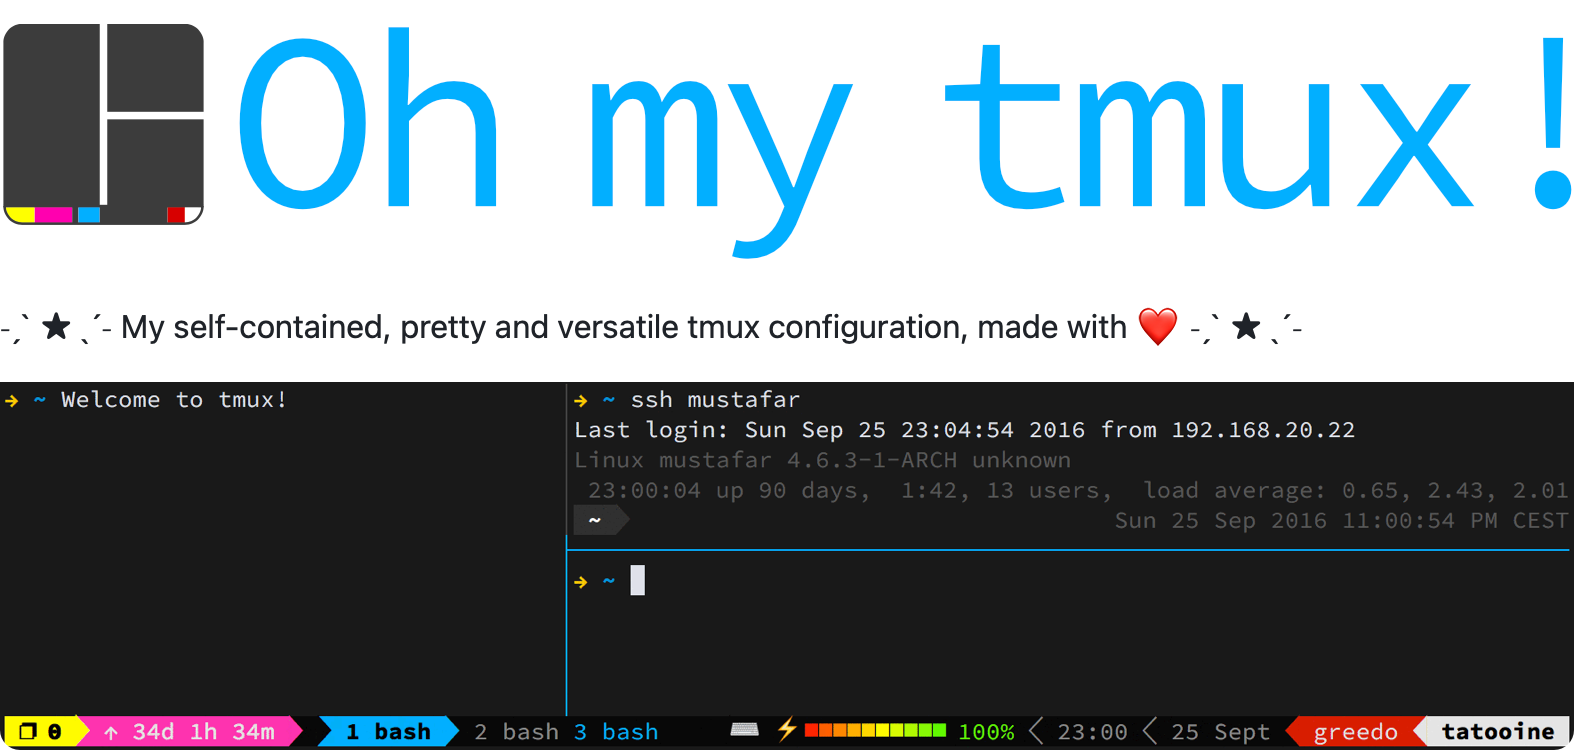The image size is (1574, 750).
Task: Click the "Last login" line in right pane
Action: pos(965,430)
